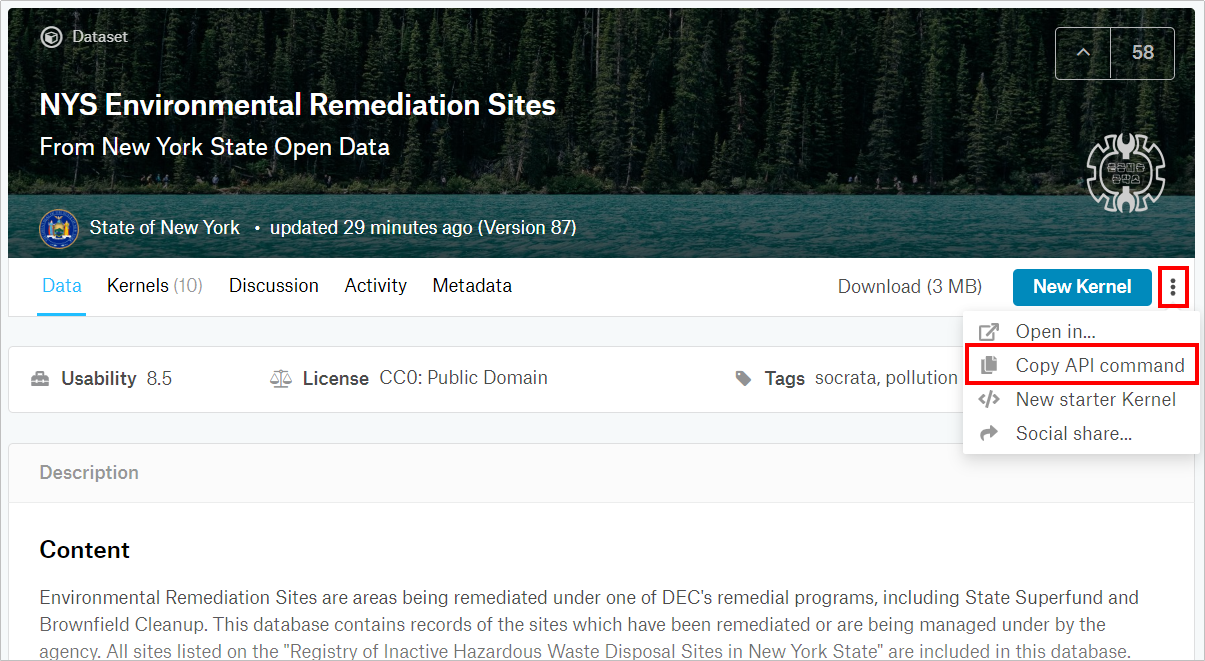Open the three-dot more options menu
1205x661 pixels.
(1173, 287)
